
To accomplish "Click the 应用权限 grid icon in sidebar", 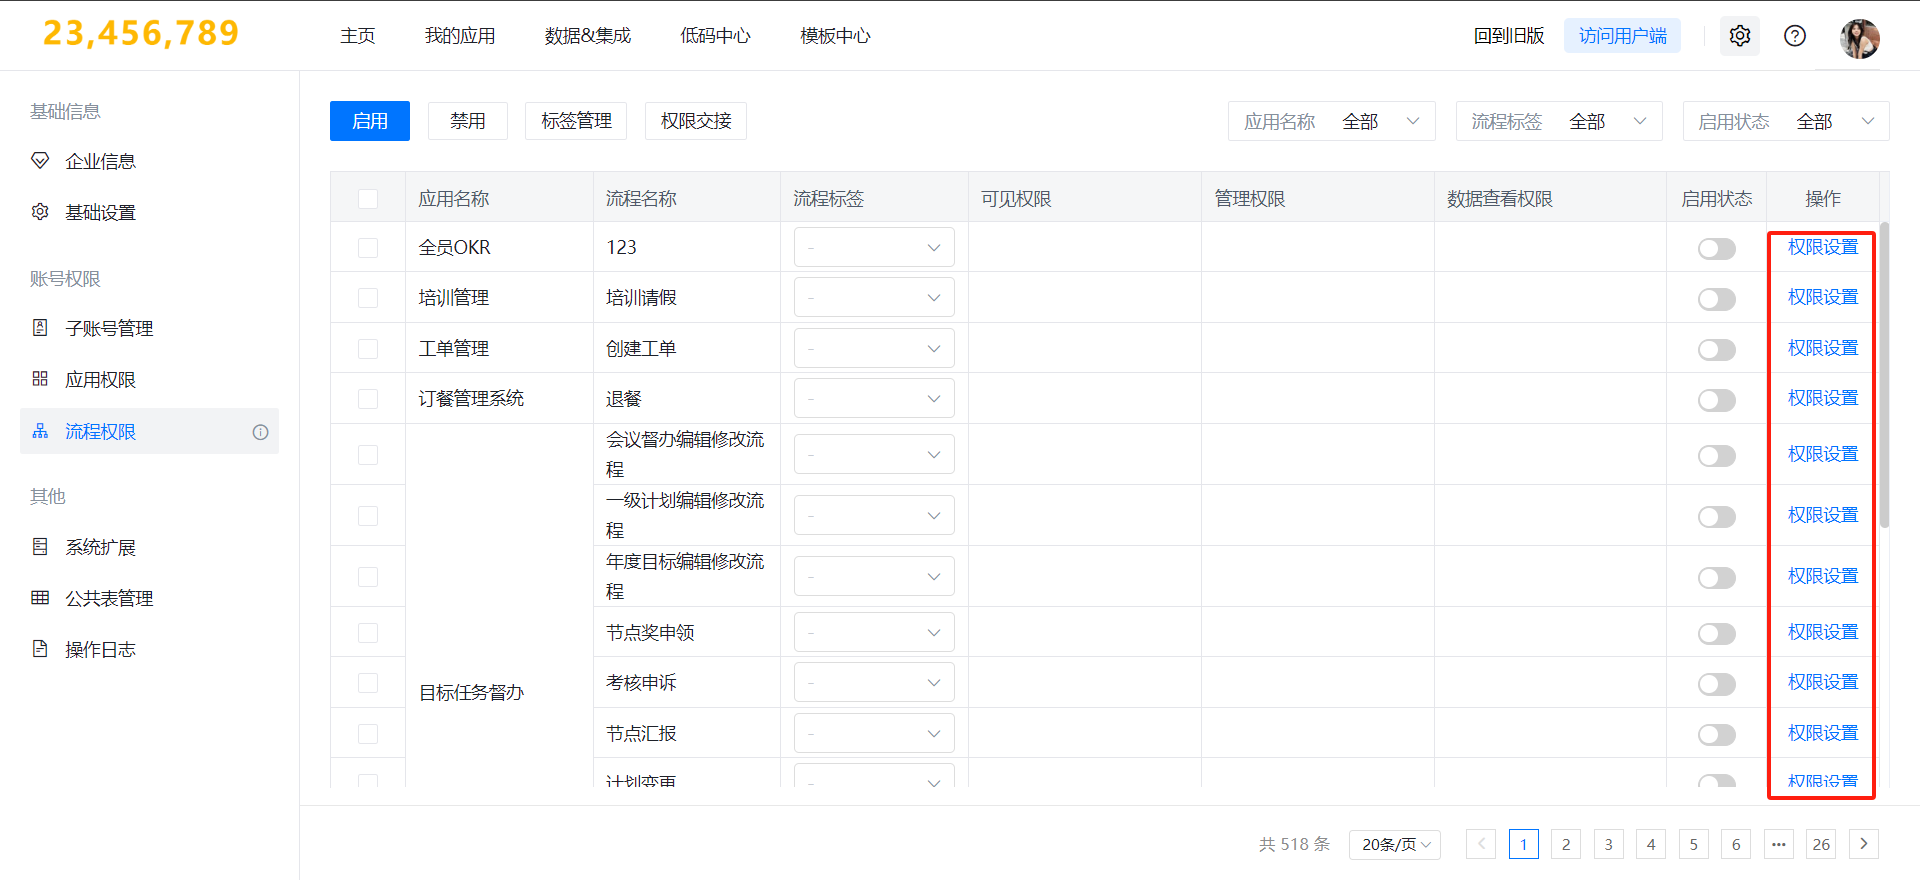I will coord(40,379).
